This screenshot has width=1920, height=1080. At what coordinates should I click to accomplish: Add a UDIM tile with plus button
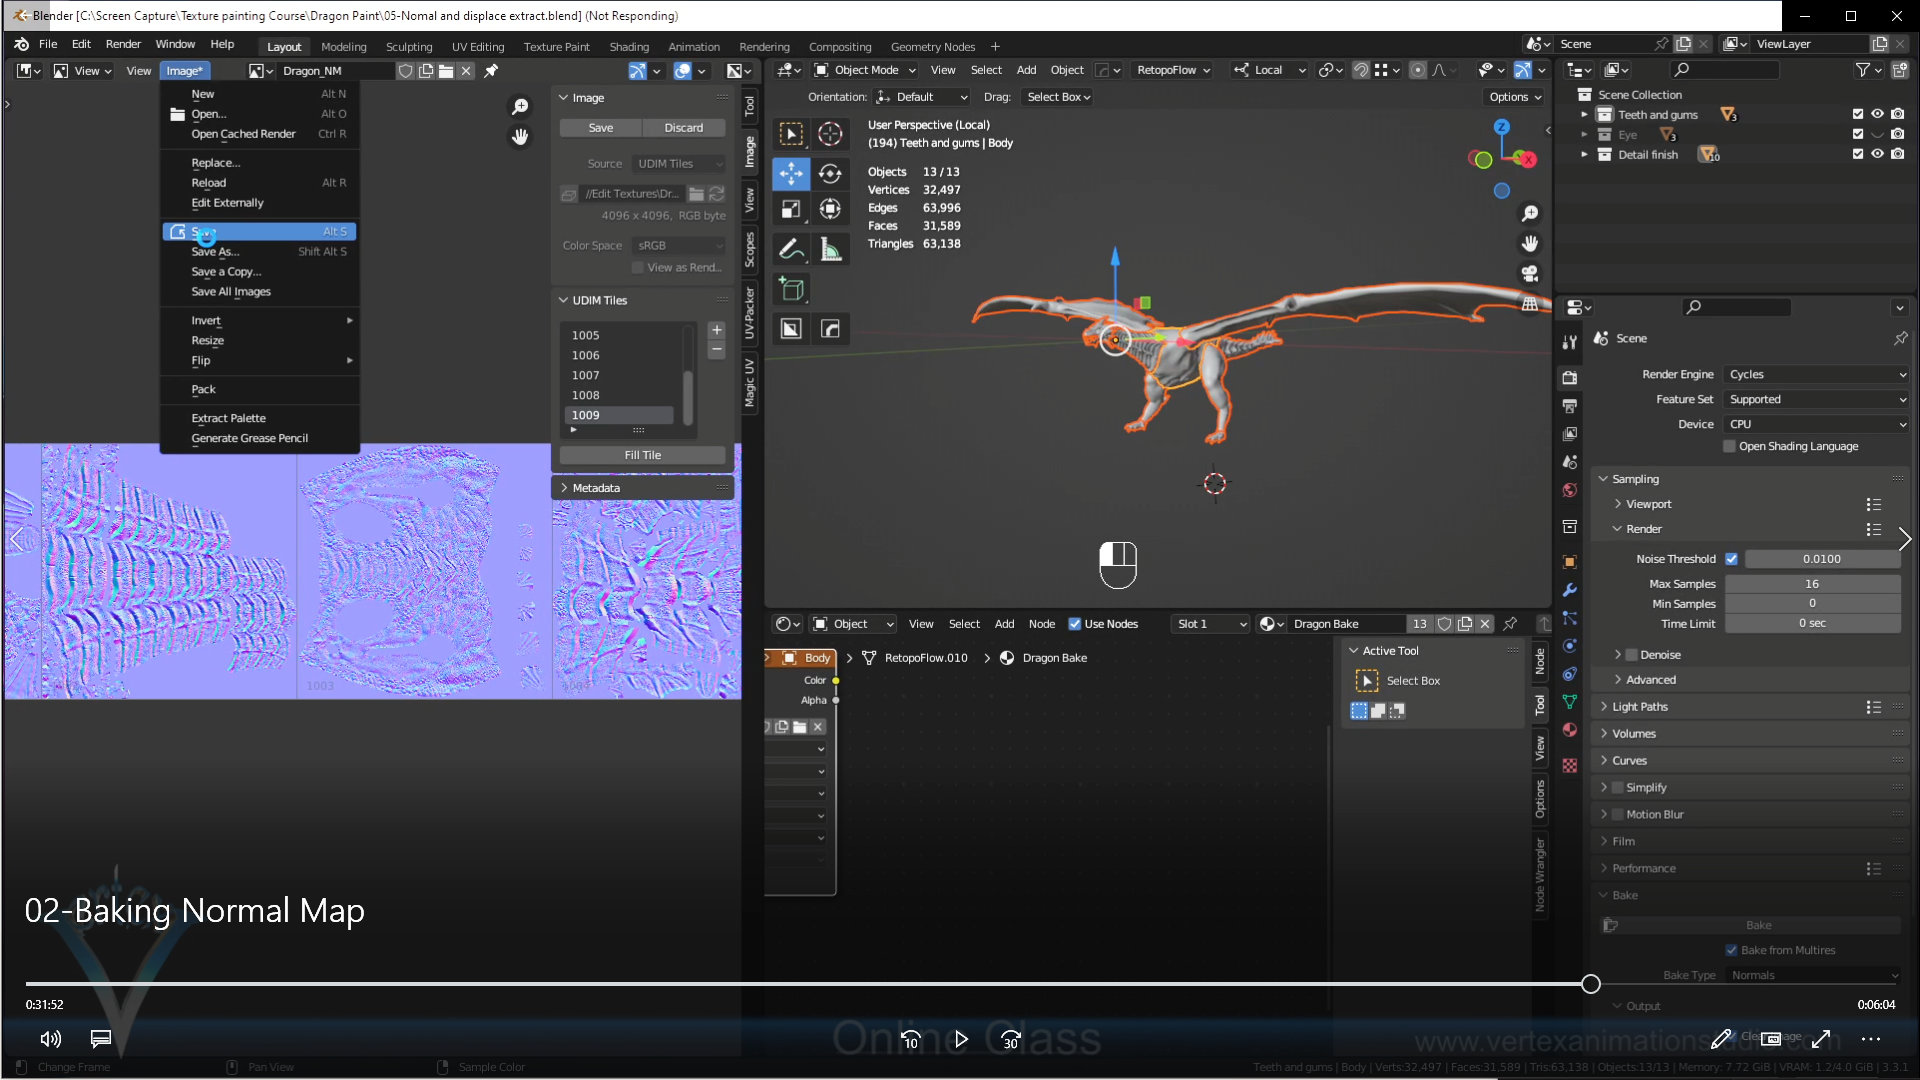tap(716, 330)
